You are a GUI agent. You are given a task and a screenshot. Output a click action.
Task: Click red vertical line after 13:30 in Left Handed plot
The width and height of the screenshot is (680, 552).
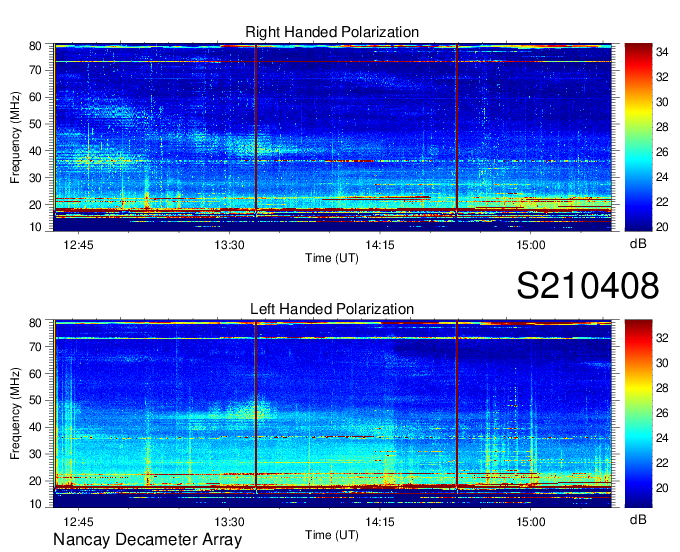point(256,404)
